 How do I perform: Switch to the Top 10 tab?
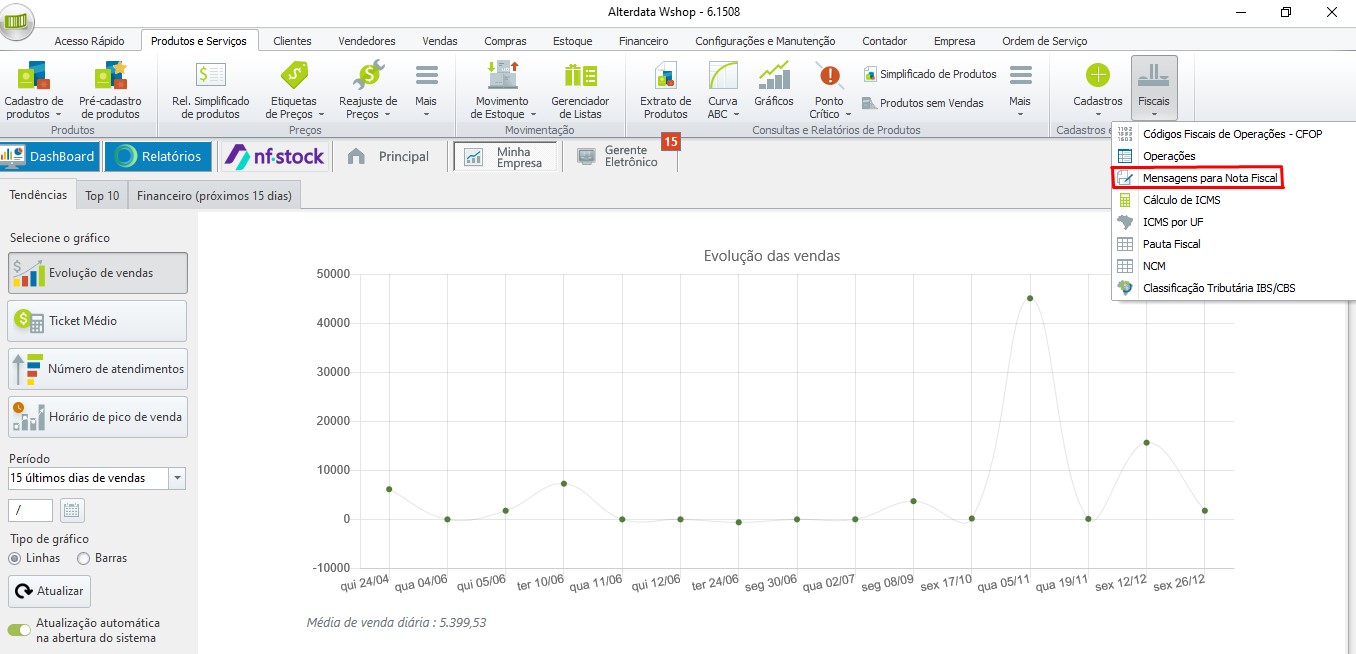coord(102,196)
